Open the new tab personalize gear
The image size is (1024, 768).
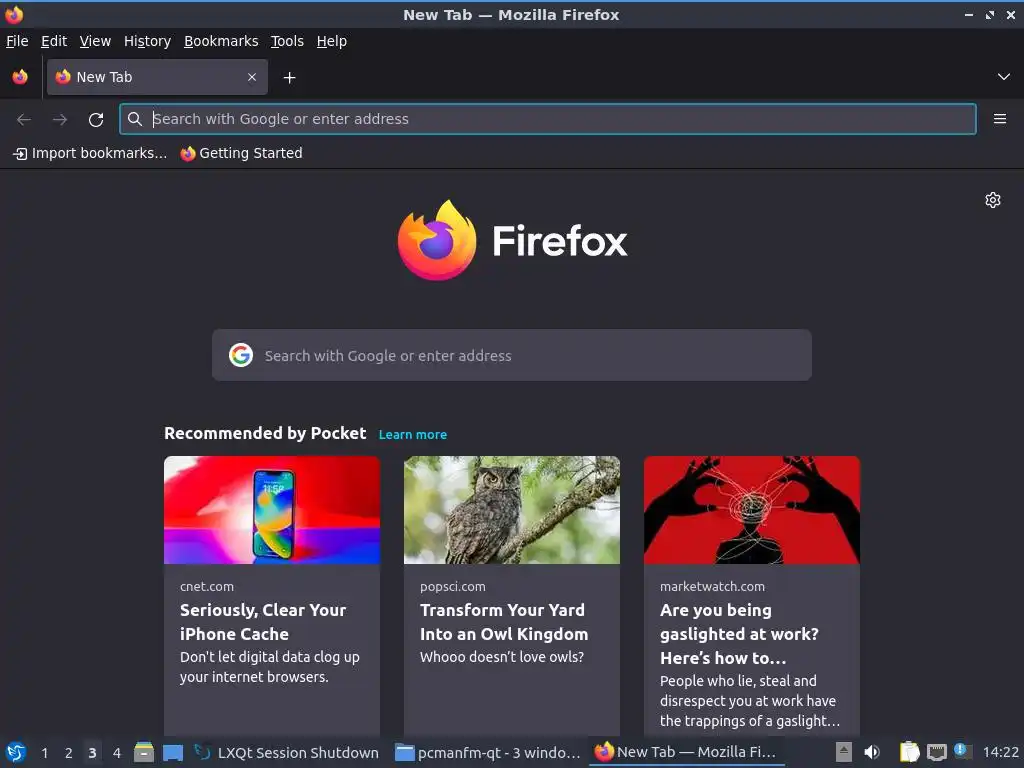coord(993,200)
